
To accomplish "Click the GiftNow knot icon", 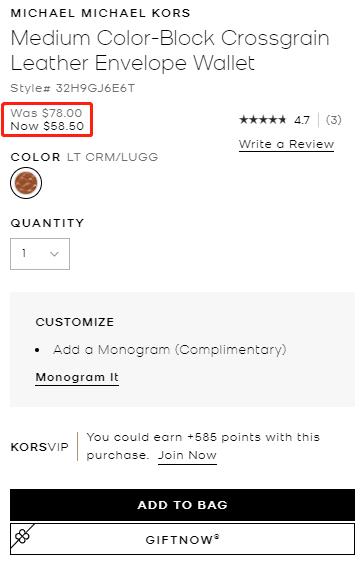I will [x=22, y=537].
